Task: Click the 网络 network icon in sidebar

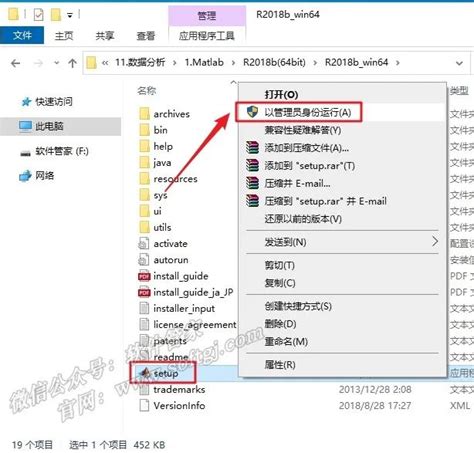Action: (25, 175)
